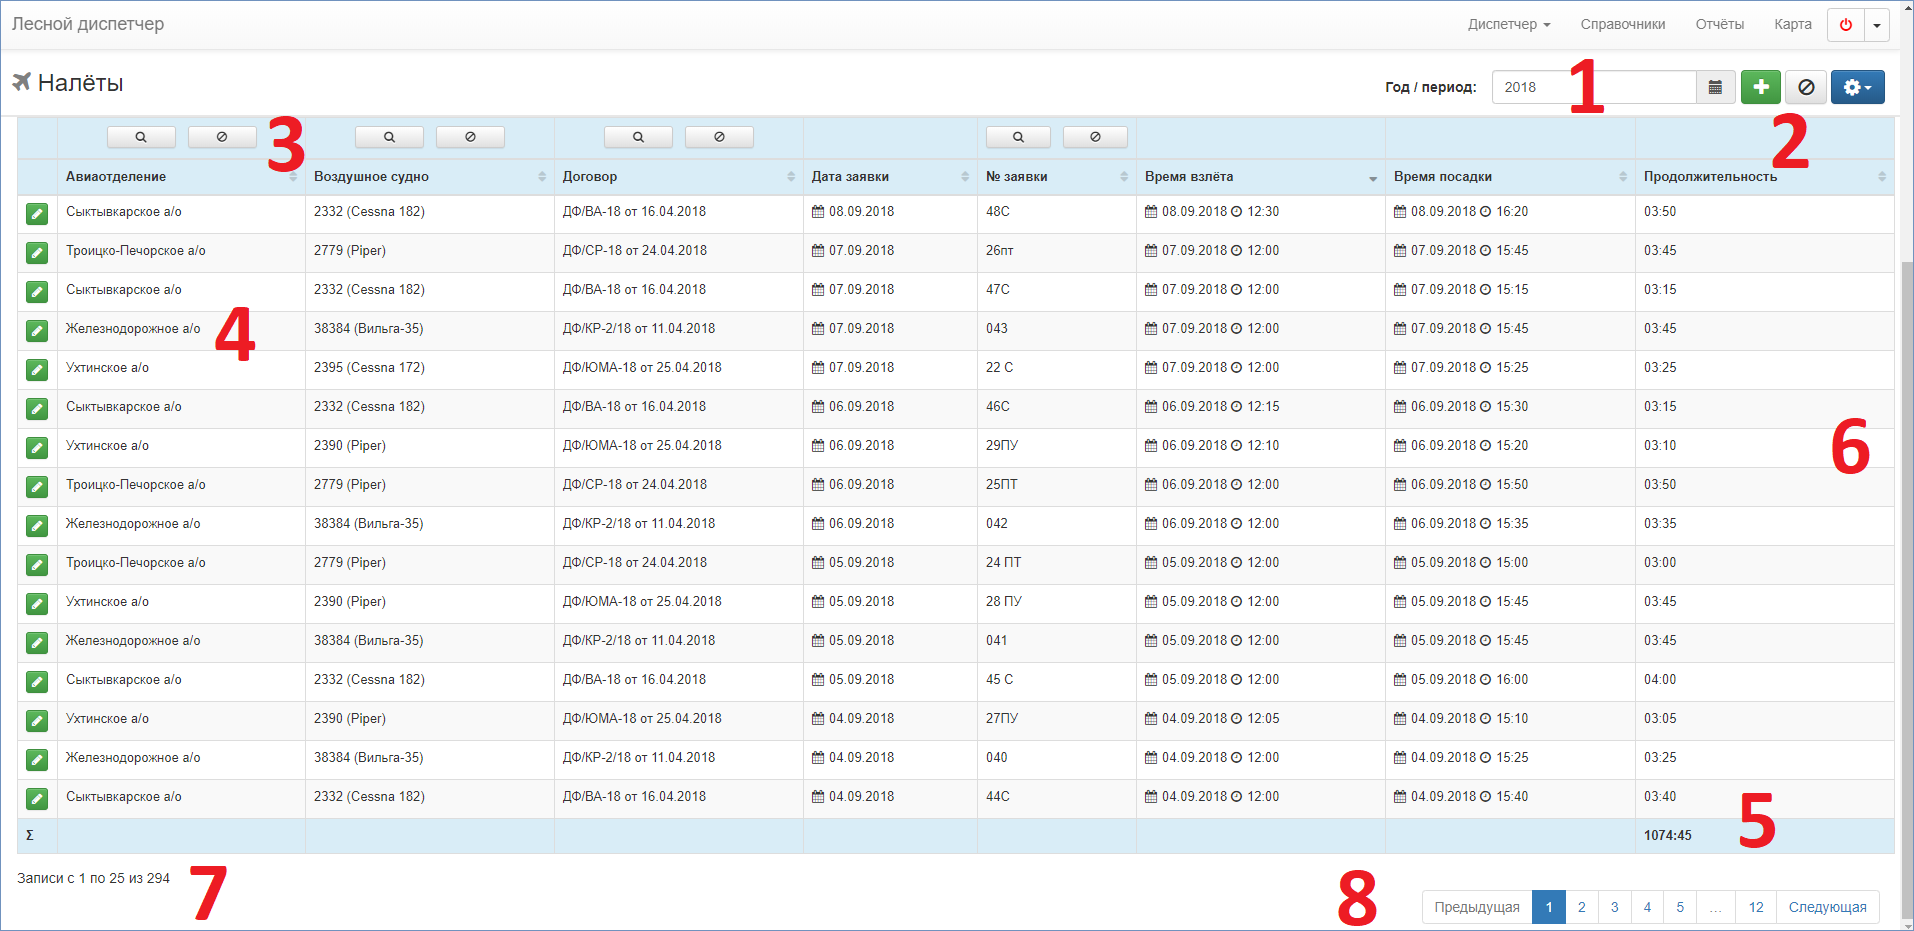Viewport: 1914px width, 931px height.
Task: Edit the row with request 48С
Action: [37, 213]
